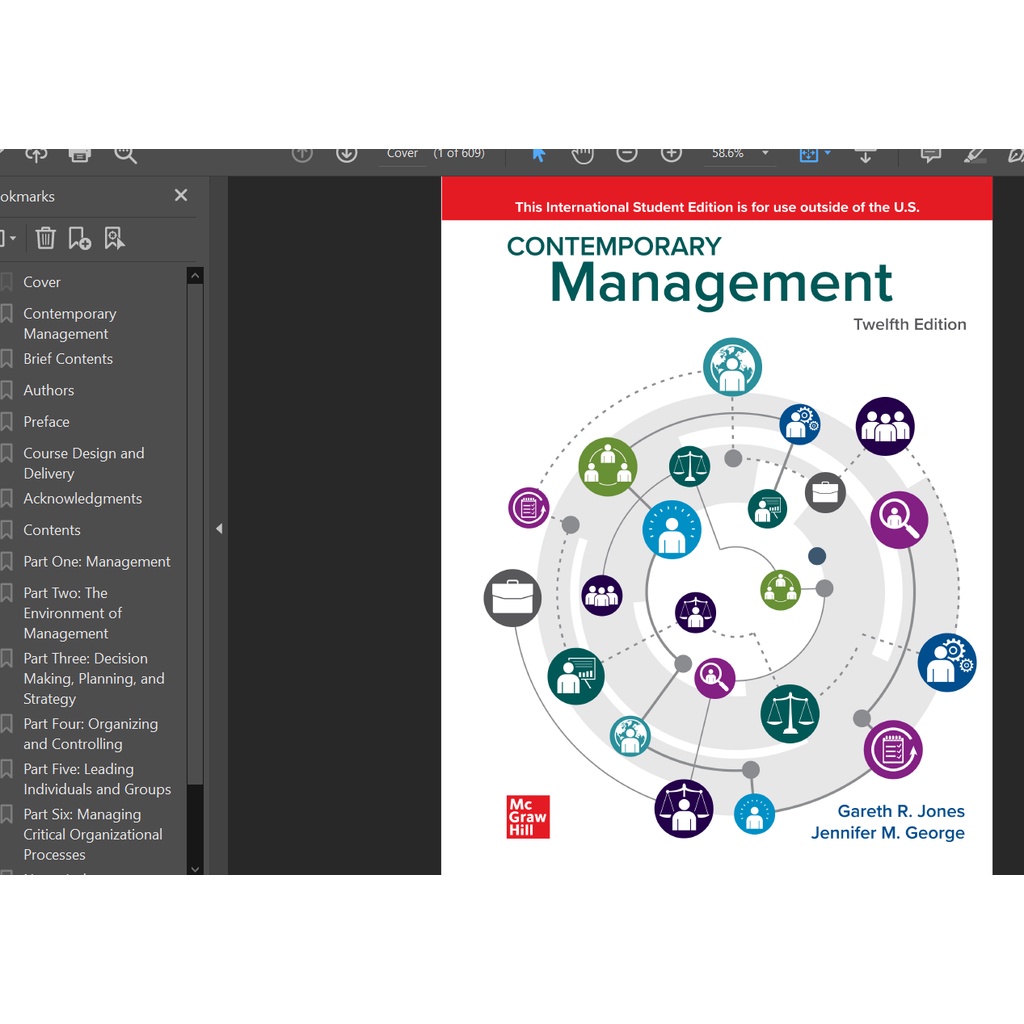Viewport: 1024px width, 1024px height.
Task: Zoom in using the plus button
Action: tap(672, 154)
